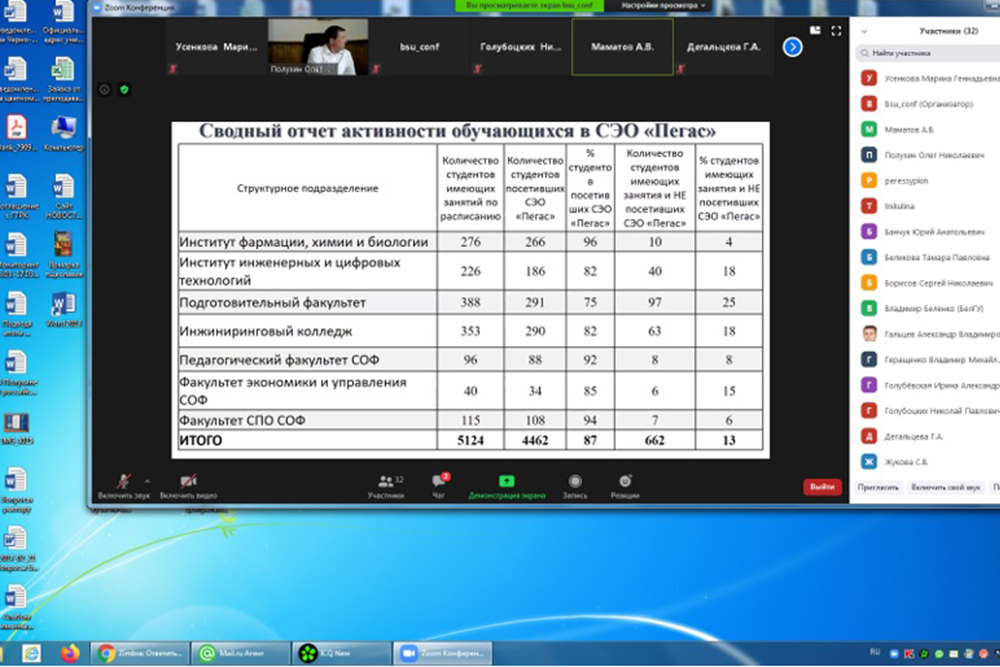The image size is (1000, 667).
Task: Click the meeting info icon beside shield
Action: [x=104, y=89]
